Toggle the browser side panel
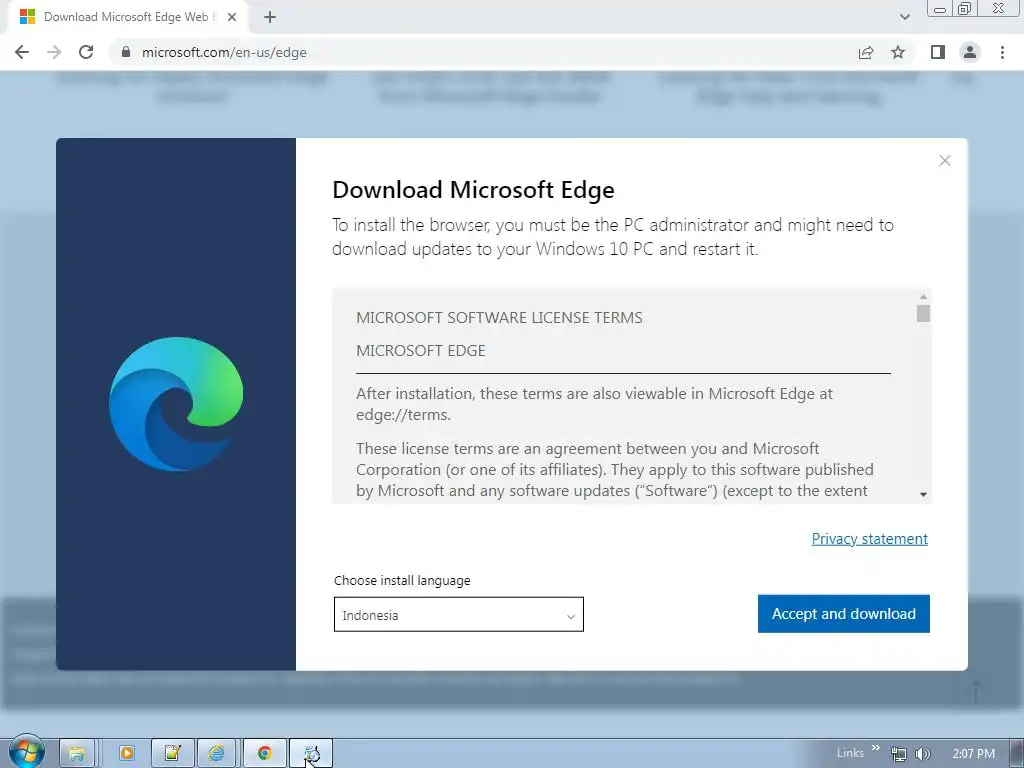Viewport: 1024px width, 768px height. (x=938, y=52)
